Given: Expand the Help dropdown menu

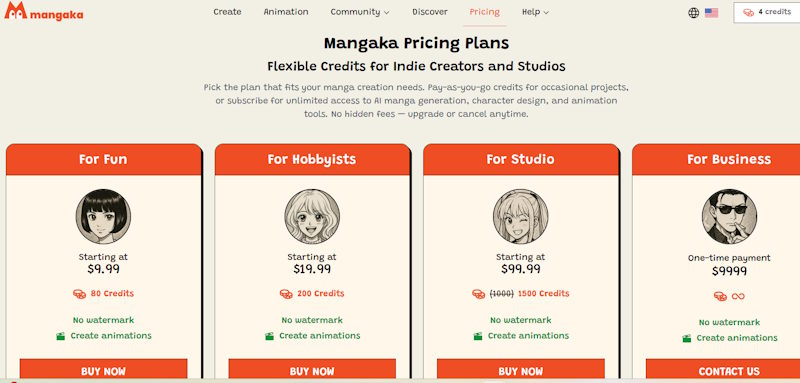Looking at the screenshot, I should coord(535,12).
